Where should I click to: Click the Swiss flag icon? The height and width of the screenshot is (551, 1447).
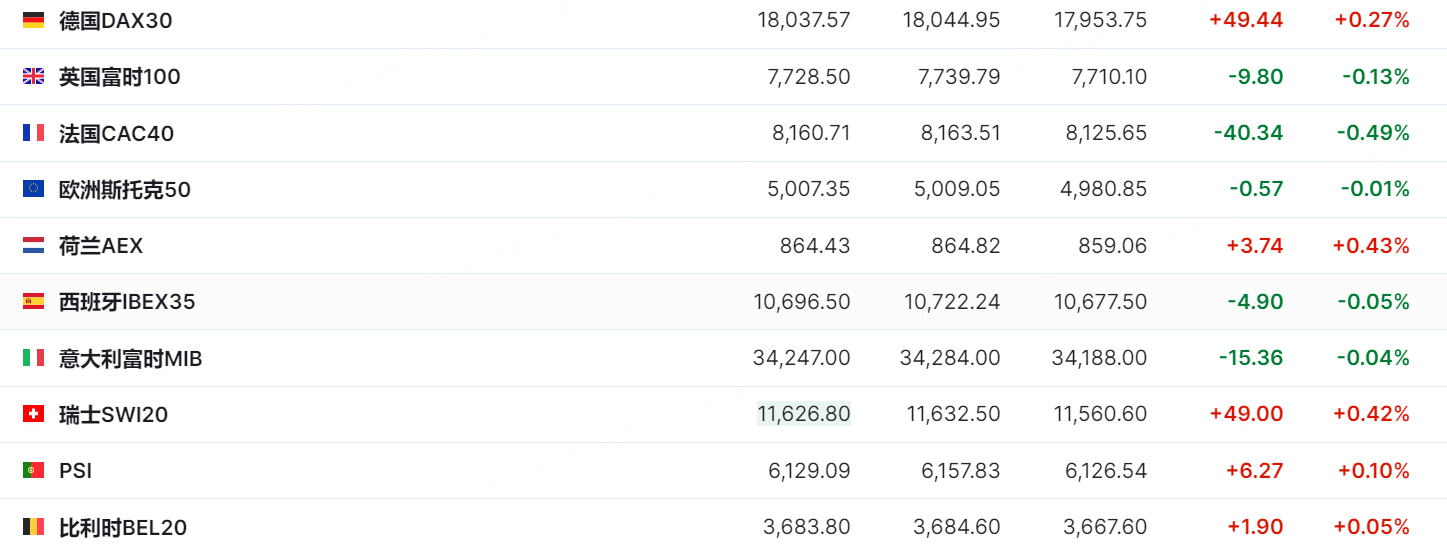(33, 414)
